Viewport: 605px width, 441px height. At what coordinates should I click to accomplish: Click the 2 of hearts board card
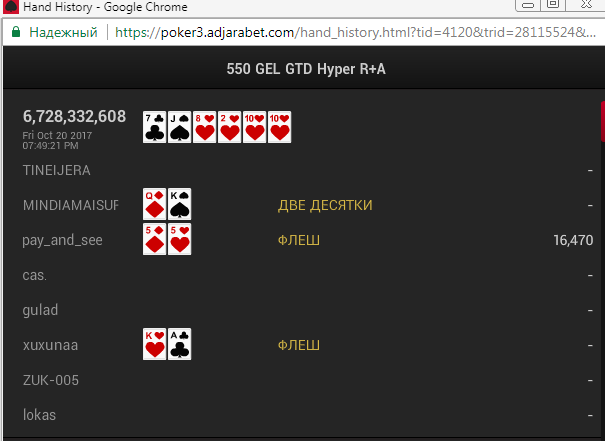coord(230,127)
